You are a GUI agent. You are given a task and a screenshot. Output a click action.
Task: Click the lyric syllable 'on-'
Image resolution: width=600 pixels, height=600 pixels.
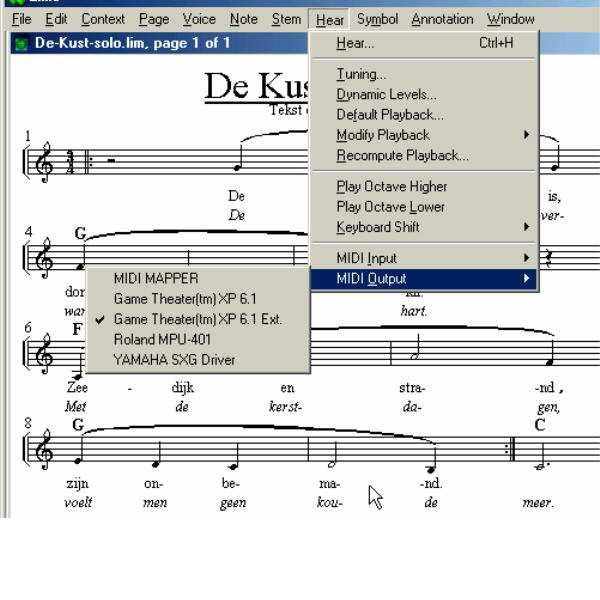click(x=153, y=484)
